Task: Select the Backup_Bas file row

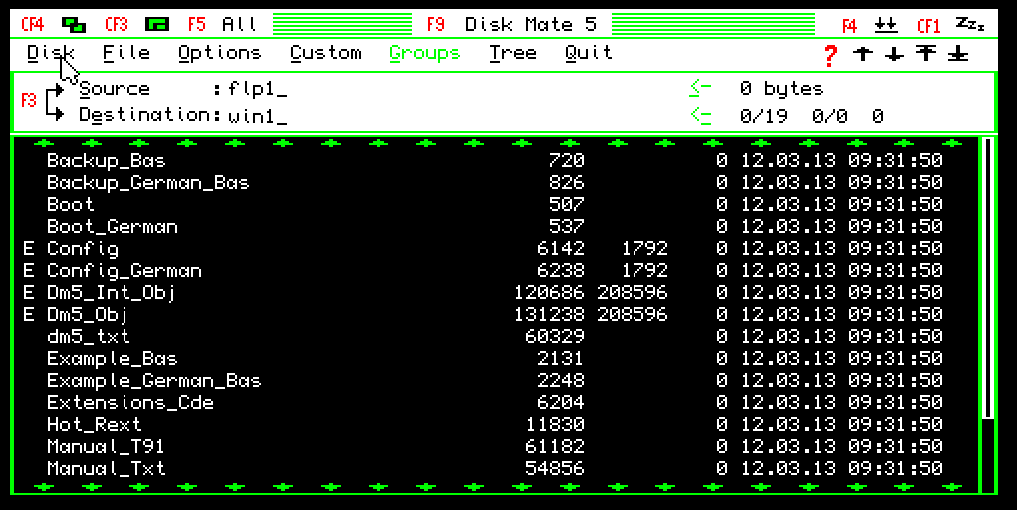Action: tap(495, 160)
